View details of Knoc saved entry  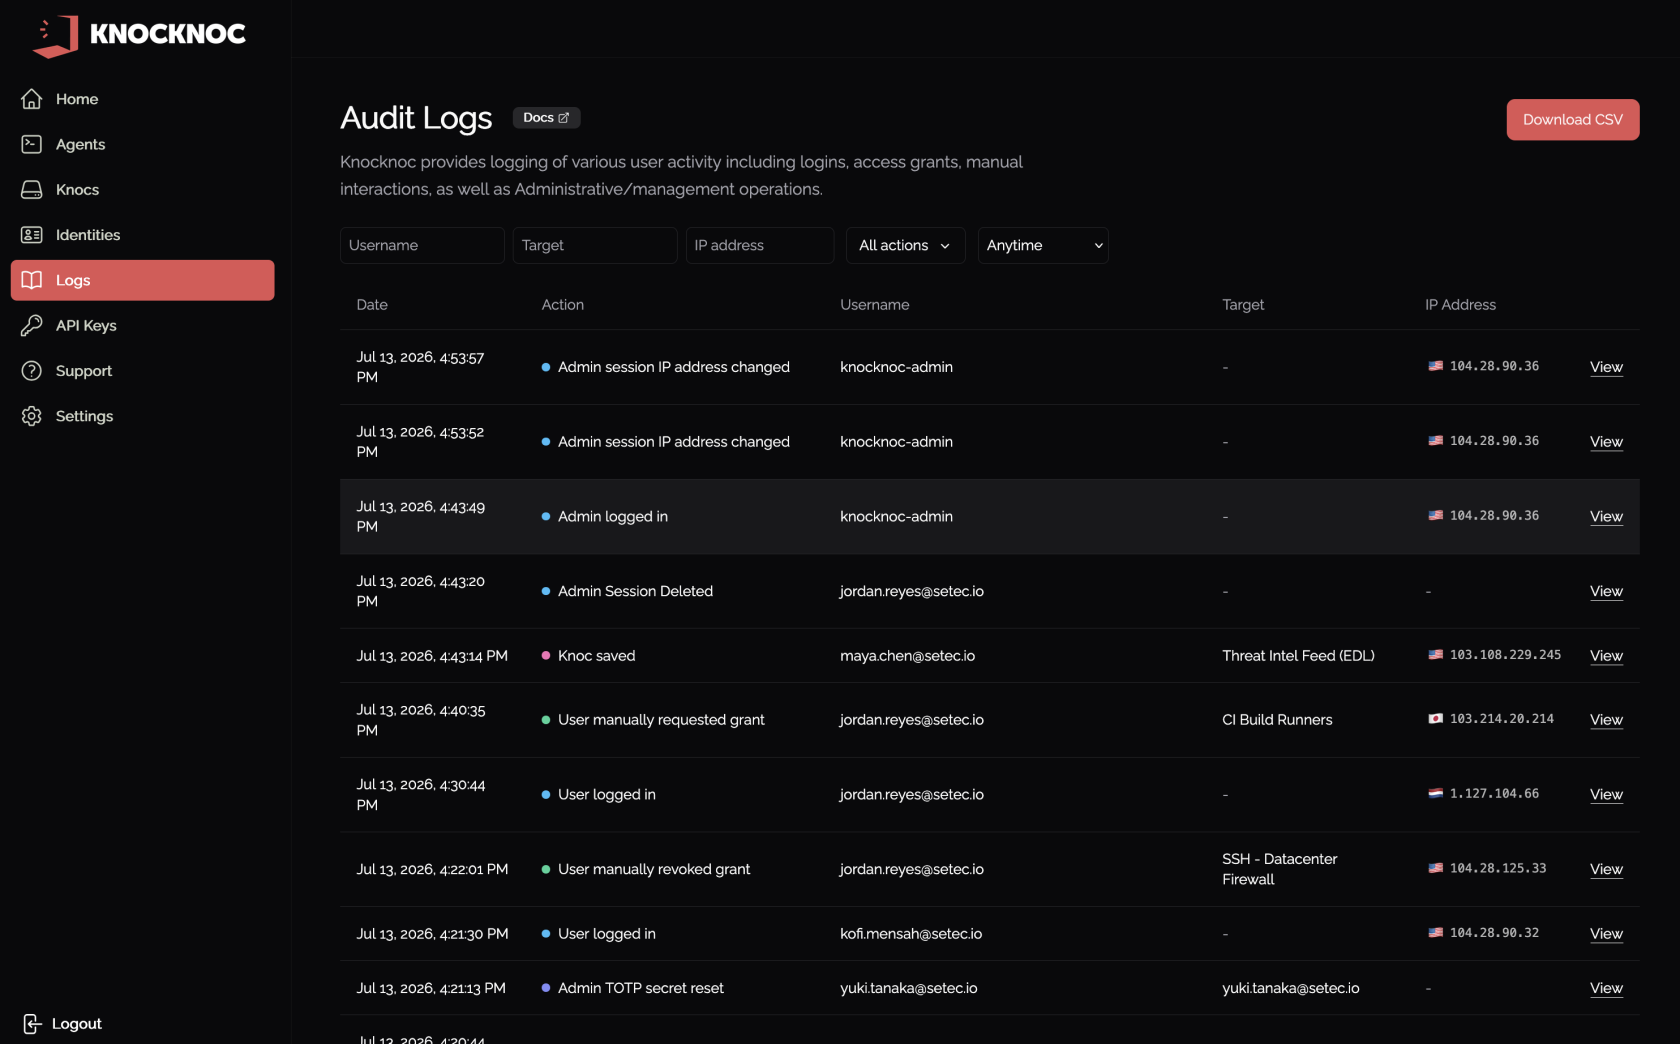1606,656
